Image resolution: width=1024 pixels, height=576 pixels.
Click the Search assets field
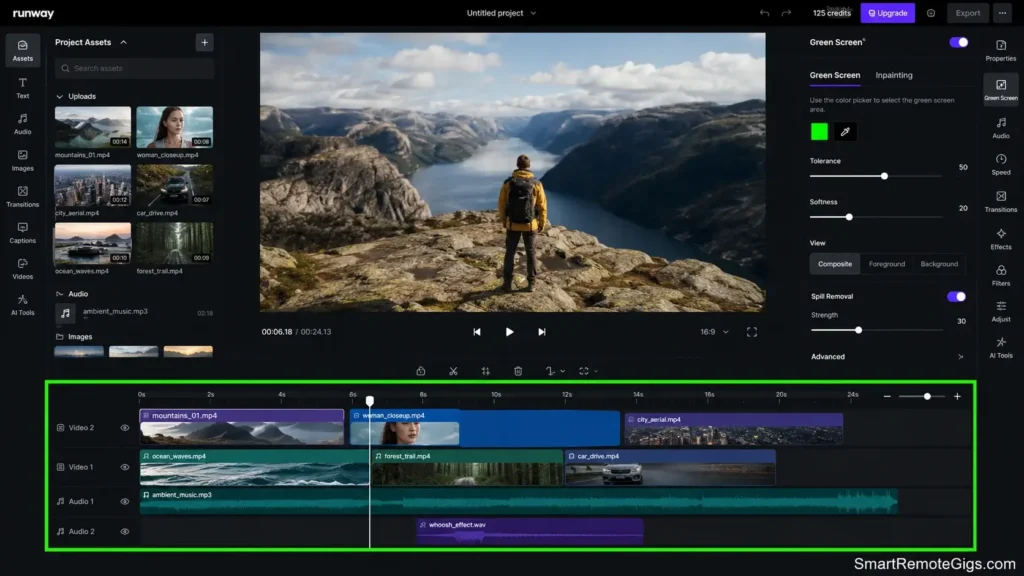tap(134, 69)
